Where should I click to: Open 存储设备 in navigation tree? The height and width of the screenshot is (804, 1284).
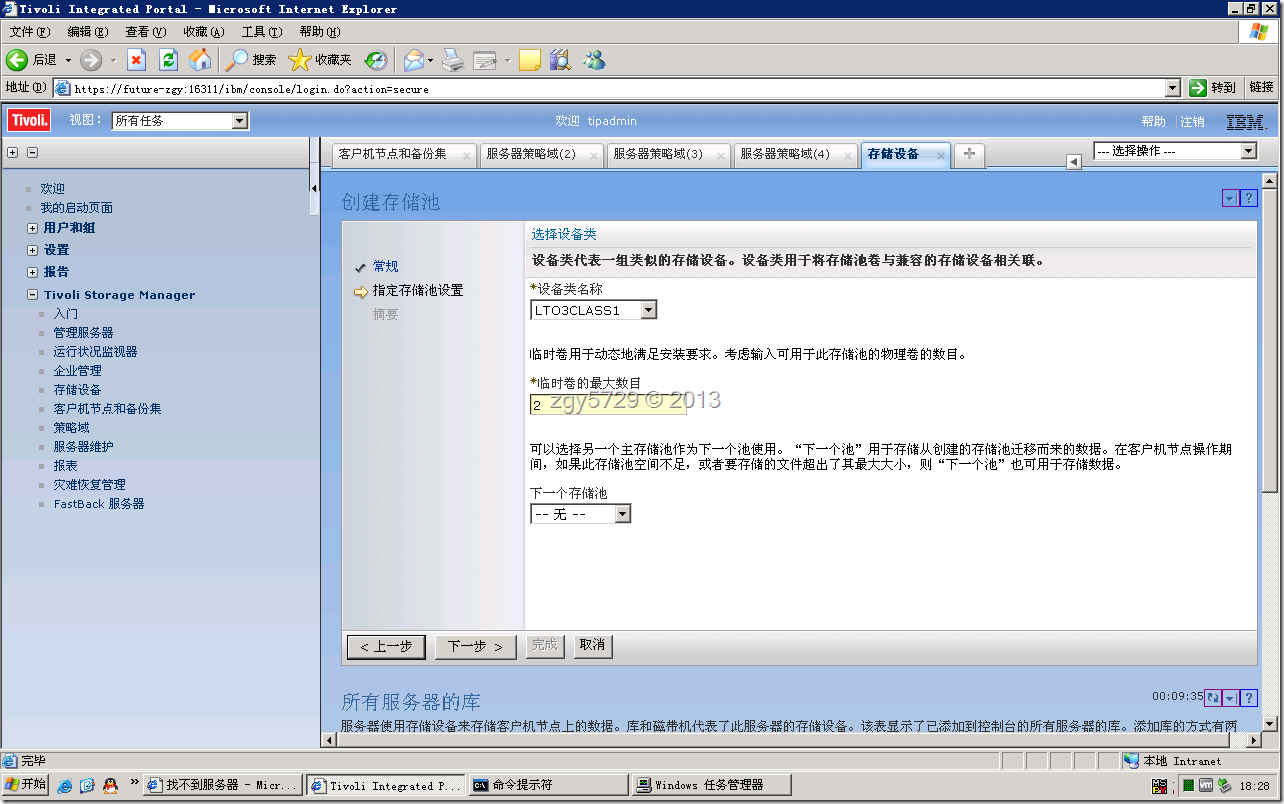tap(77, 390)
